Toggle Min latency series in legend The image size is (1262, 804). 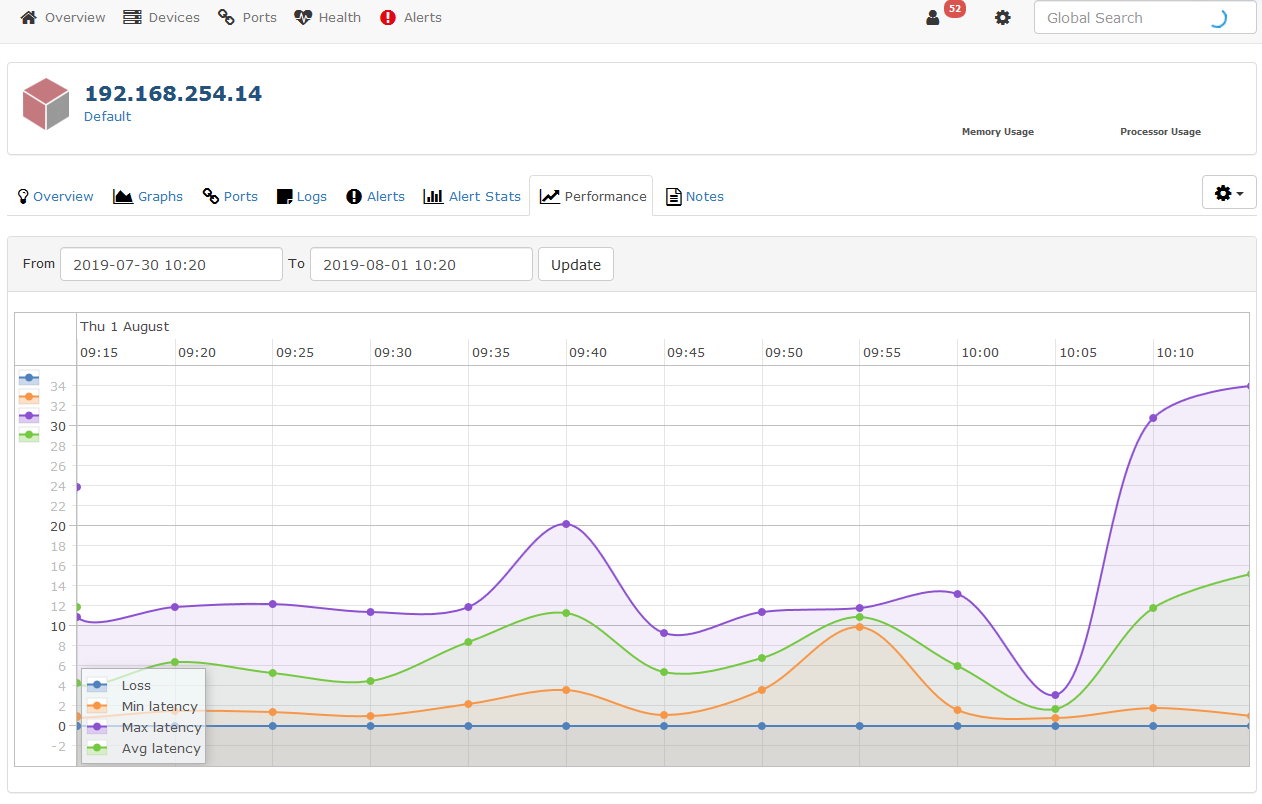(159, 707)
